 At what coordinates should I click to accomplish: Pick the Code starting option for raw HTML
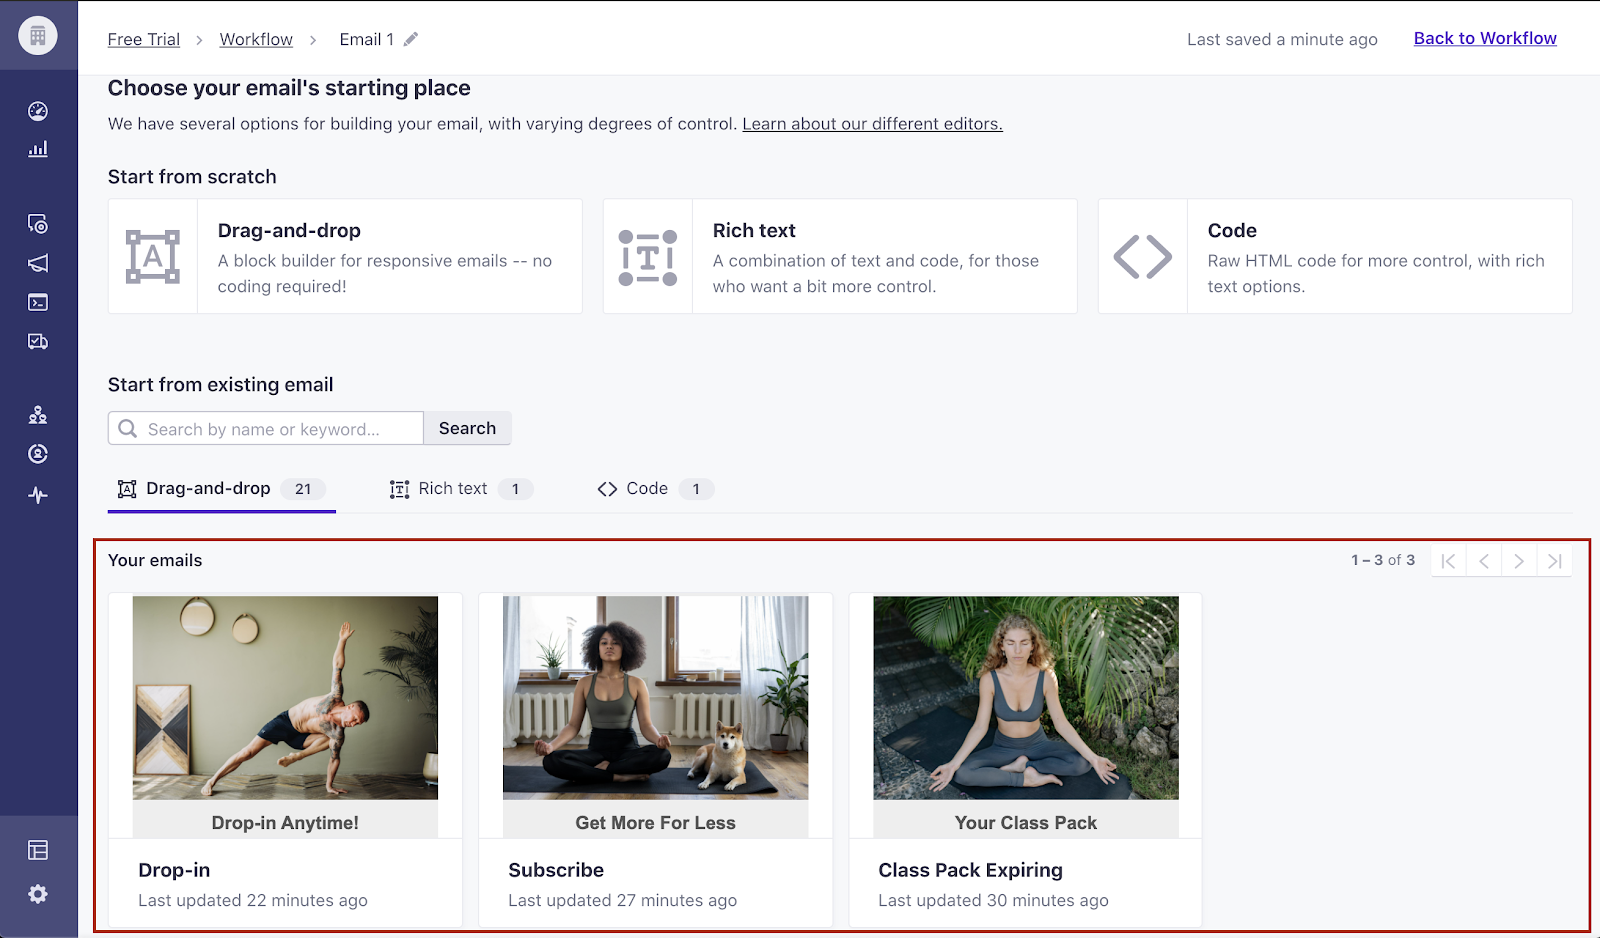[1334, 256]
